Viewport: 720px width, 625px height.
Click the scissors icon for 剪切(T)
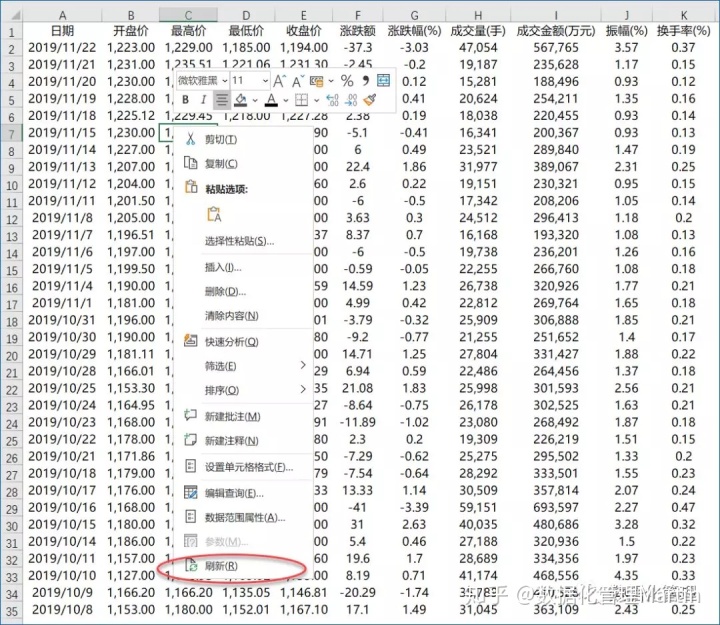coord(191,139)
